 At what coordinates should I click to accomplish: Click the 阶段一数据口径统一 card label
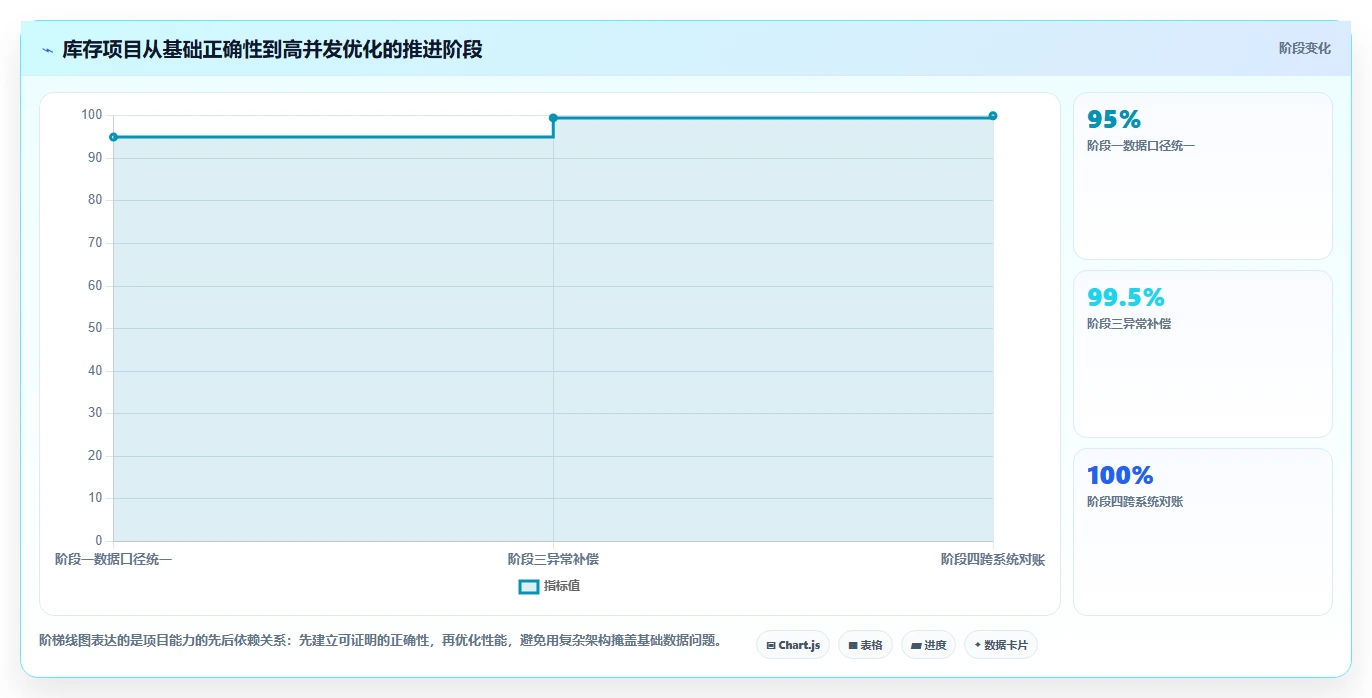coord(1141,146)
